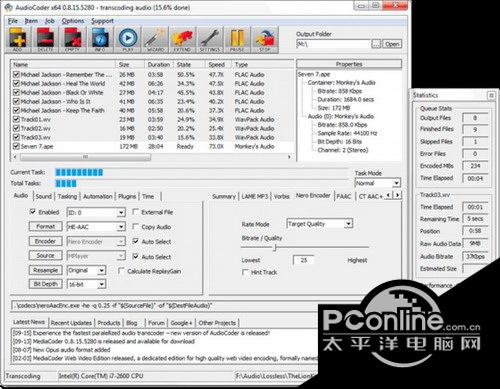Click the Source button
This screenshot has height=389, width=500.
pyautogui.click(x=45, y=256)
